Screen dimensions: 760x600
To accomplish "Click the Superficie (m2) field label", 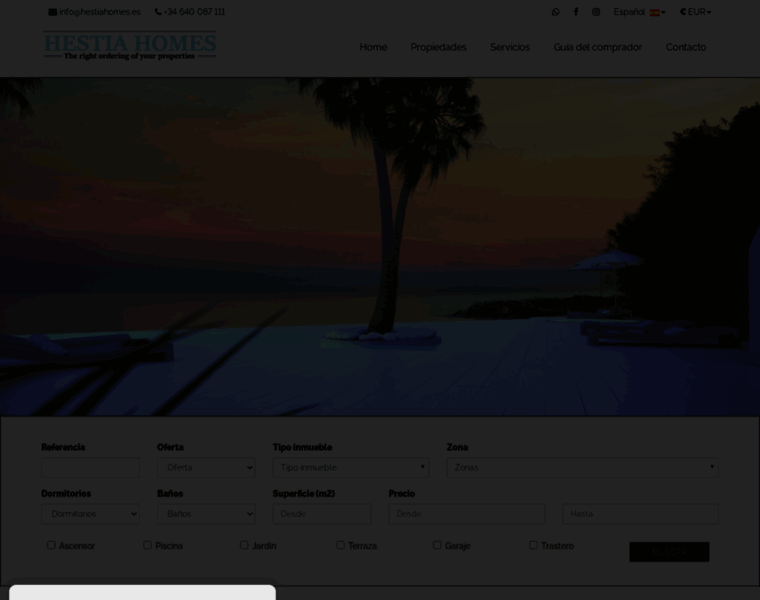I will [x=304, y=494].
